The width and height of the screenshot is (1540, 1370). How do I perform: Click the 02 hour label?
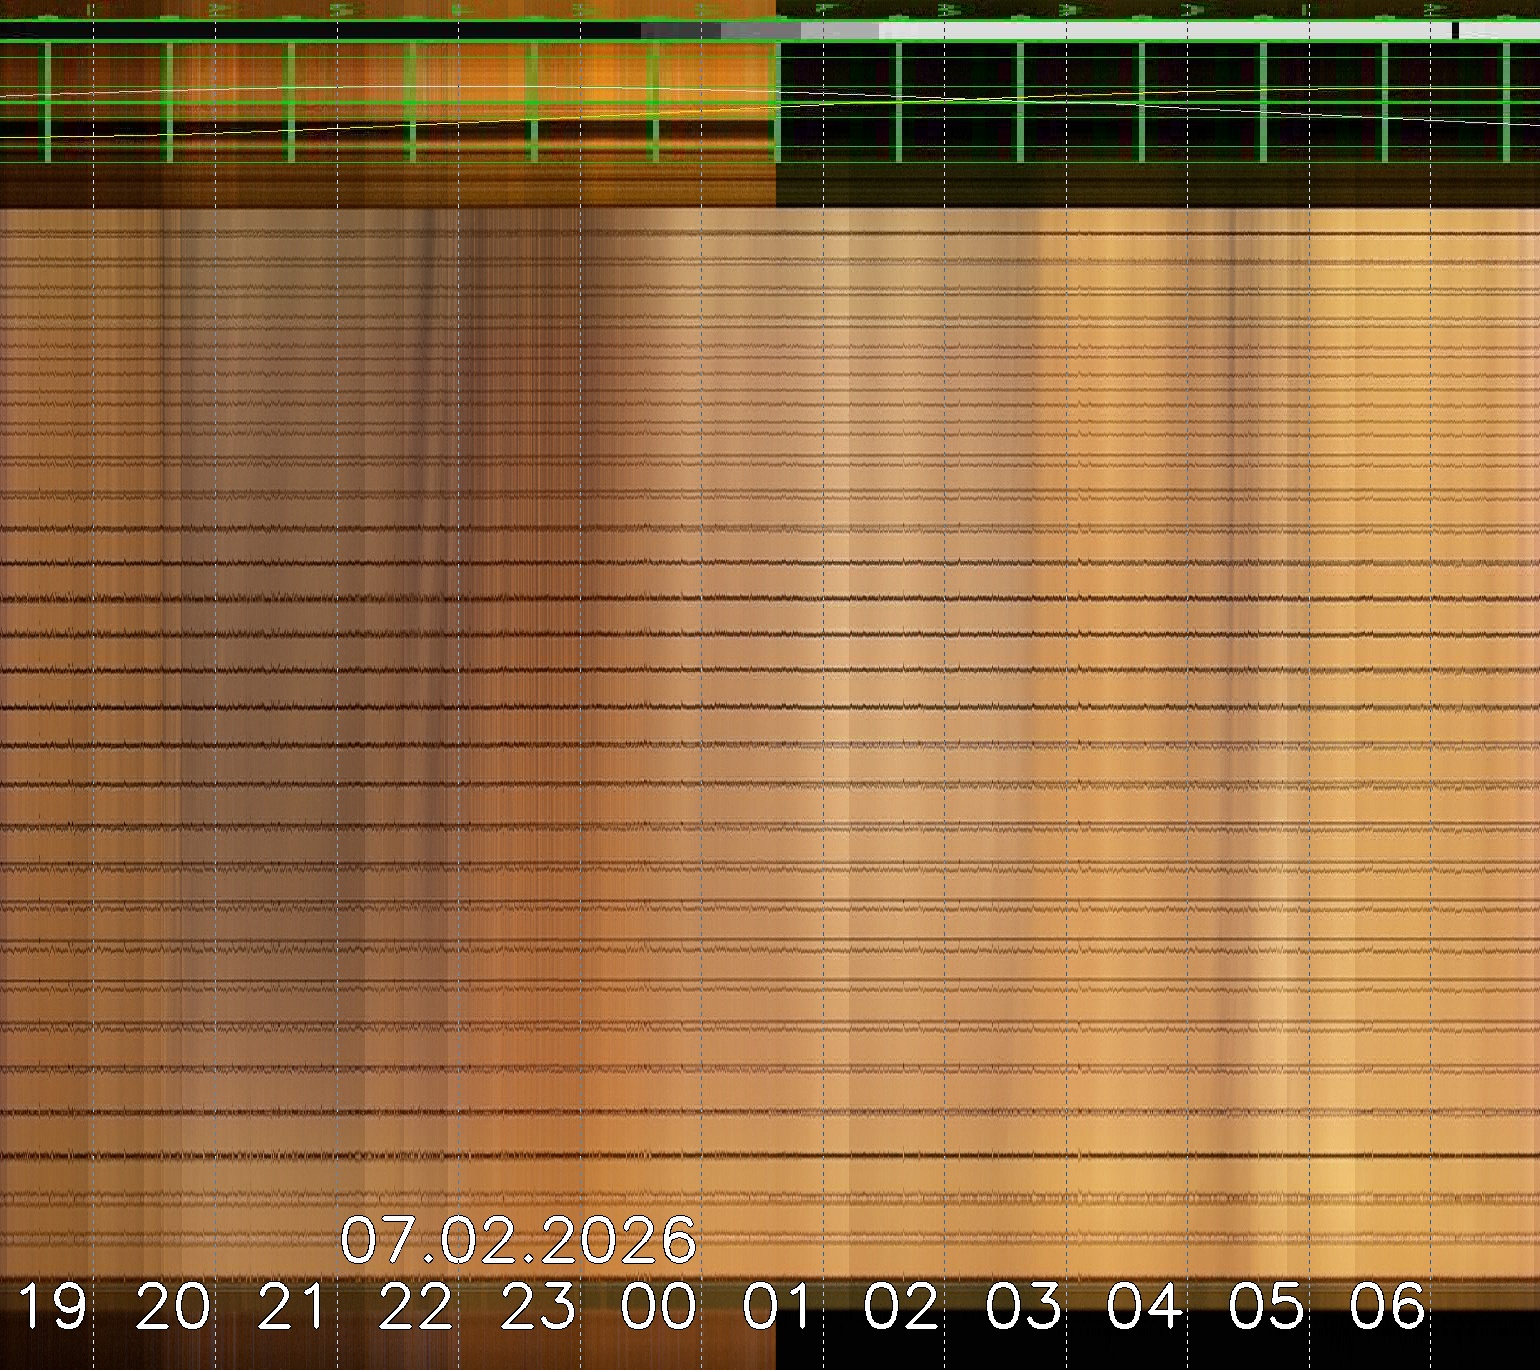point(902,1306)
